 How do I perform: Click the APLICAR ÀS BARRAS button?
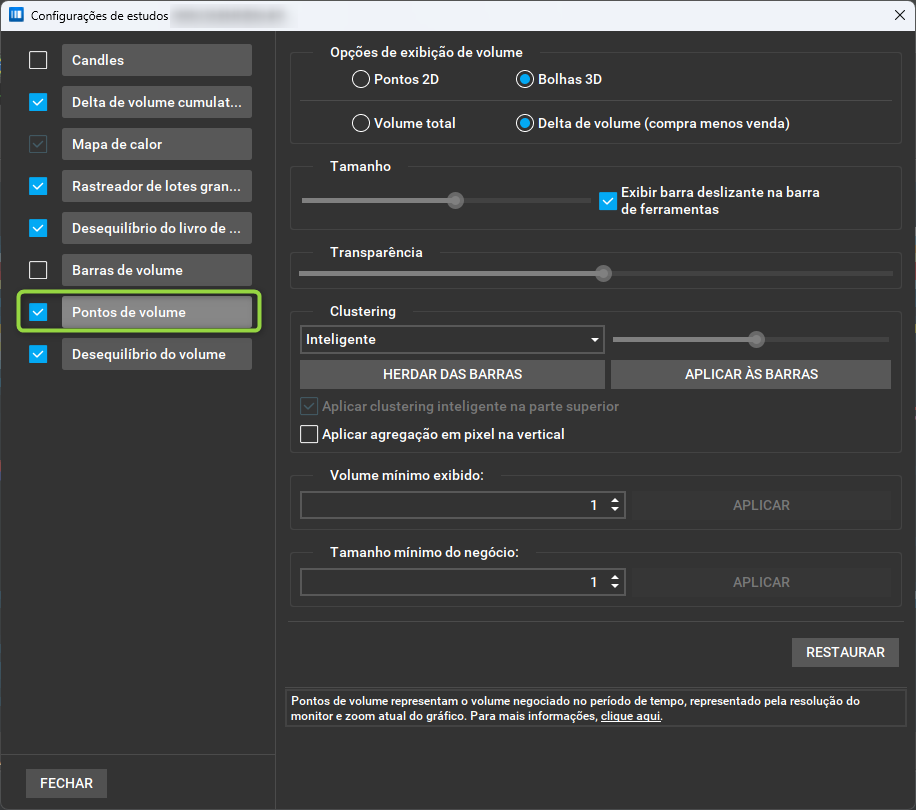751,374
